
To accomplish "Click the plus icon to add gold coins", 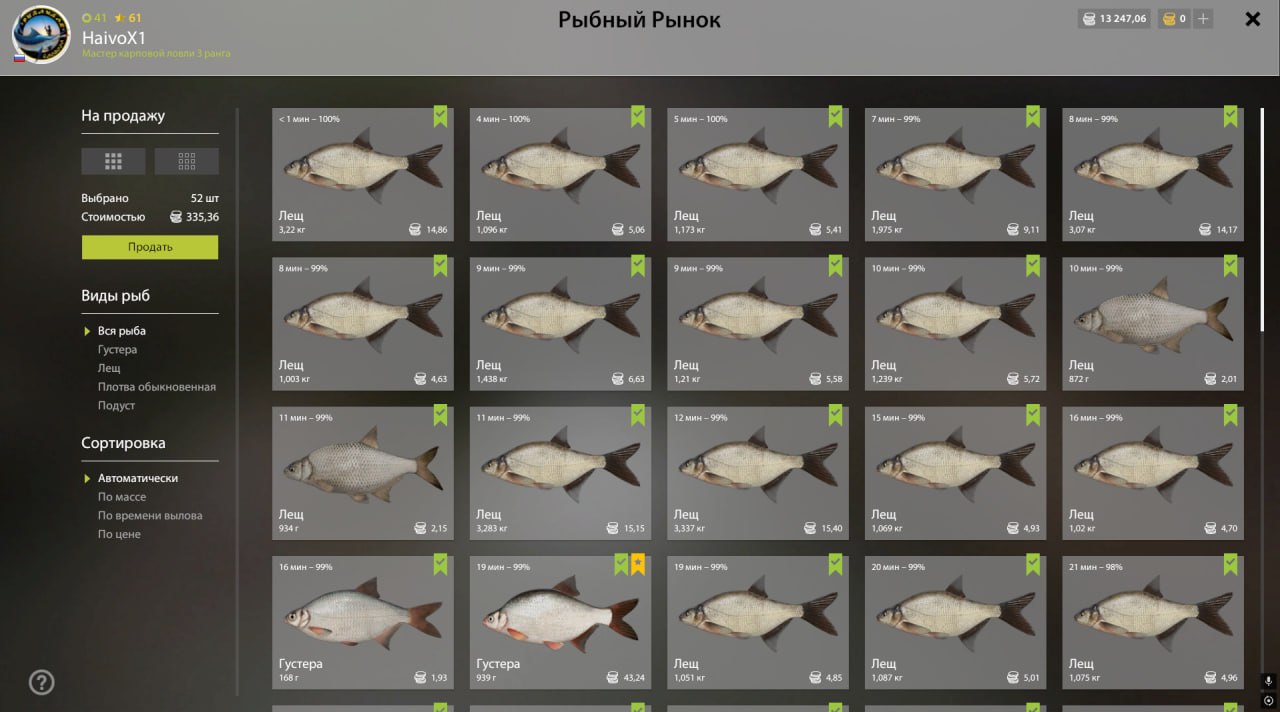I will click(x=1203, y=19).
